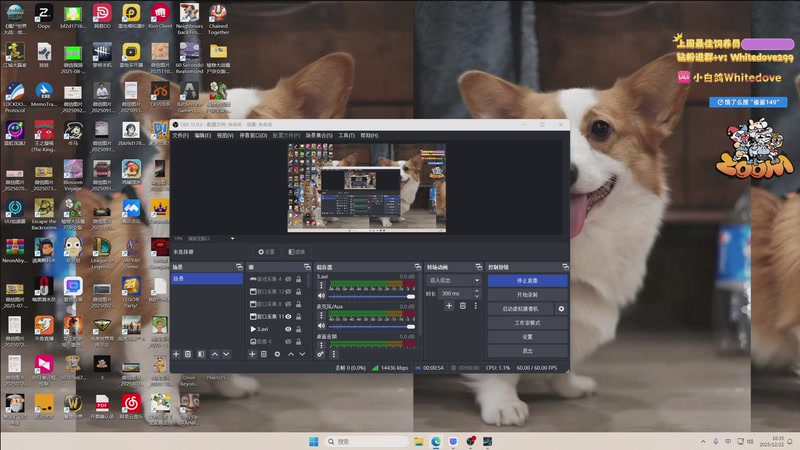800x450 pixels.
Task: Click the OBS preview canvas thumbnail
Action: tap(366, 187)
